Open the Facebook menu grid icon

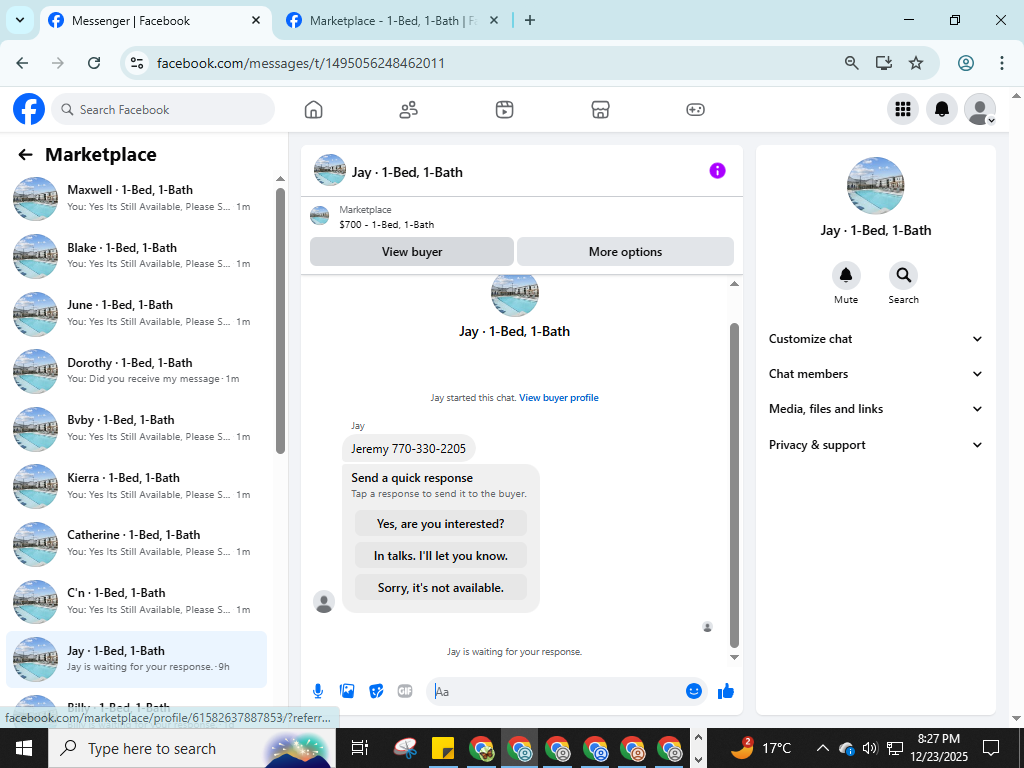tap(903, 109)
